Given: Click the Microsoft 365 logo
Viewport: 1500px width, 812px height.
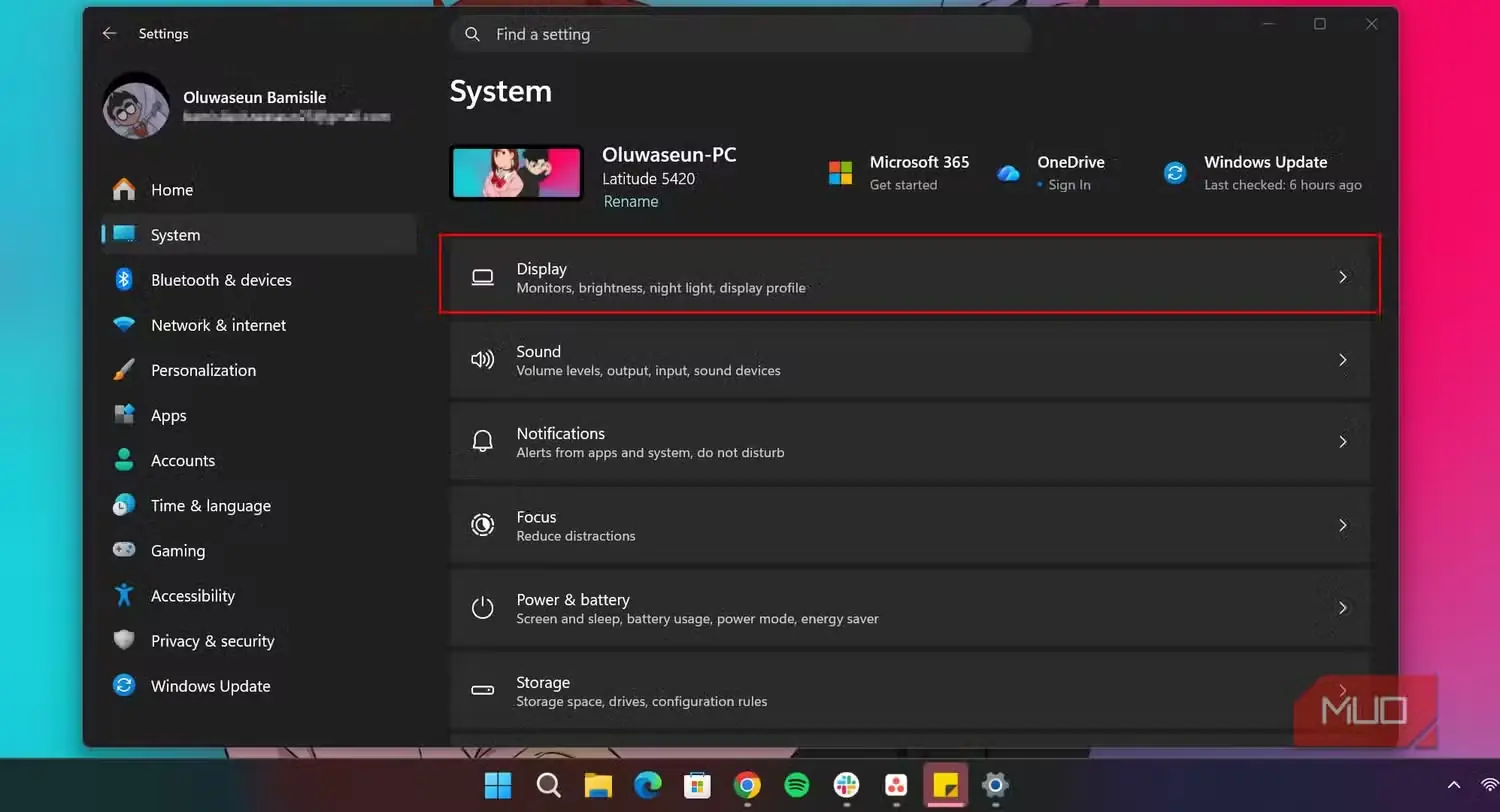Looking at the screenshot, I should coord(840,173).
